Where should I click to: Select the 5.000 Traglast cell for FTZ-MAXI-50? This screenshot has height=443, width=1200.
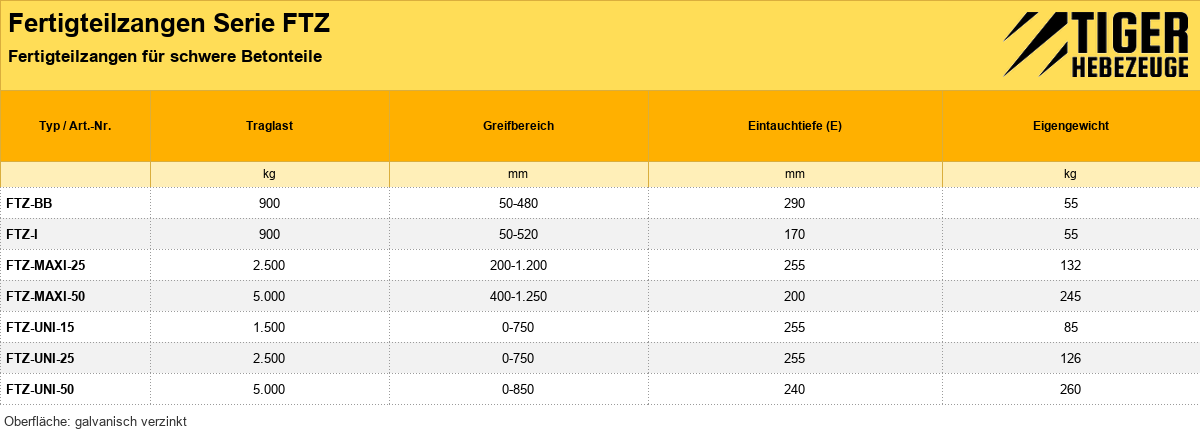(269, 296)
